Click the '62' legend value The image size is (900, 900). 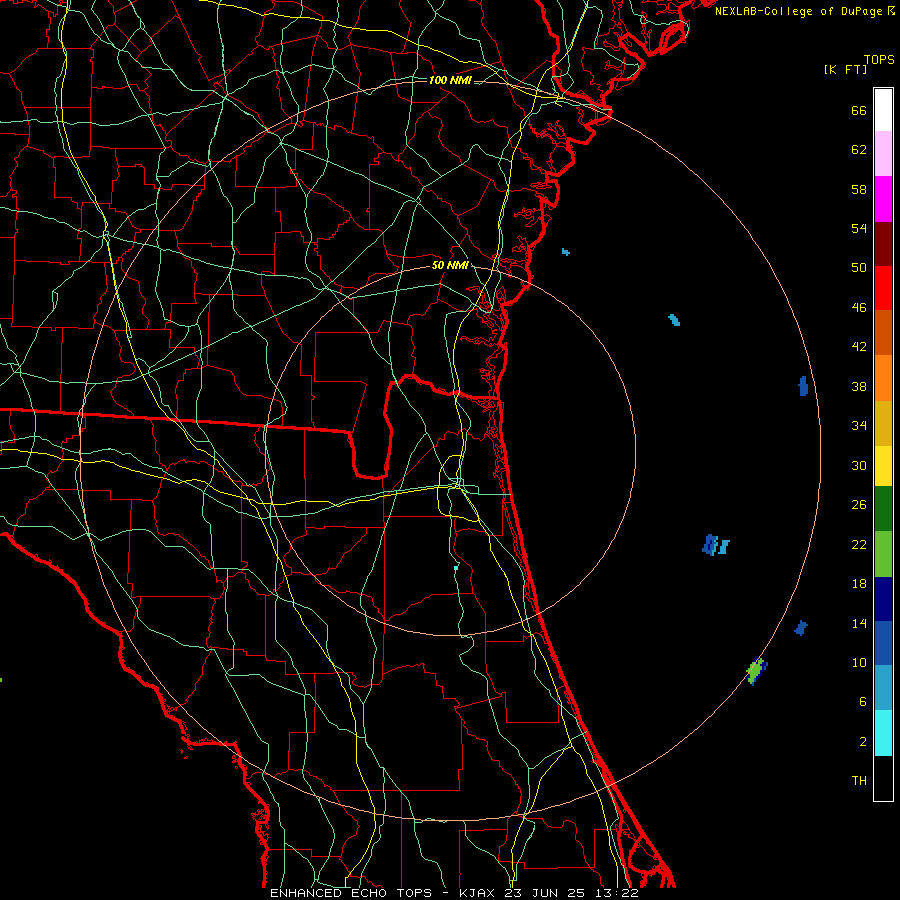(859, 150)
